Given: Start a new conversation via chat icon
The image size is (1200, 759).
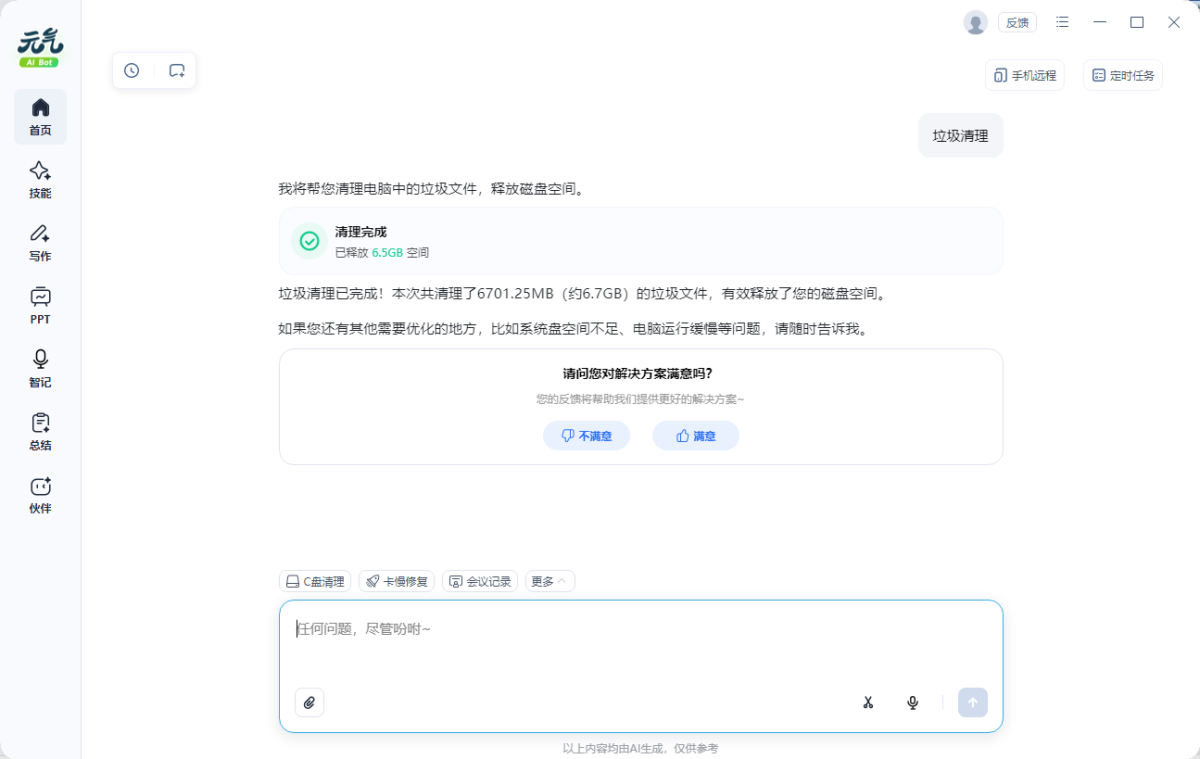Looking at the screenshot, I should click(178, 70).
